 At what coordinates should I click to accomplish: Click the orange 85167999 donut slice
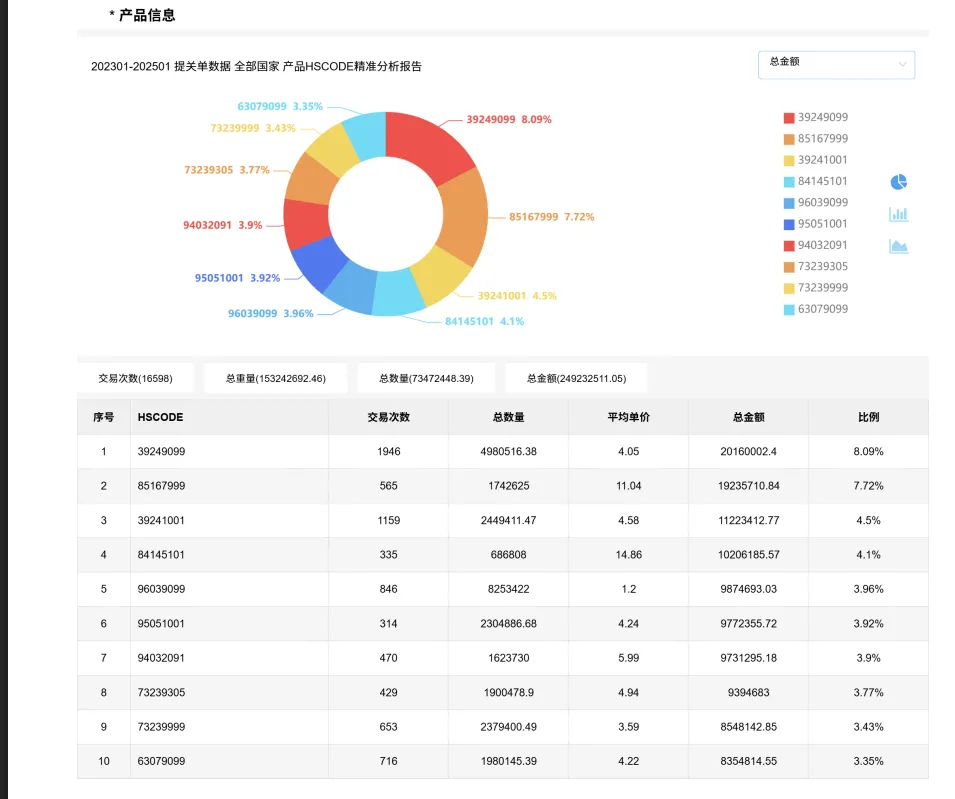click(x=461, y=215)
